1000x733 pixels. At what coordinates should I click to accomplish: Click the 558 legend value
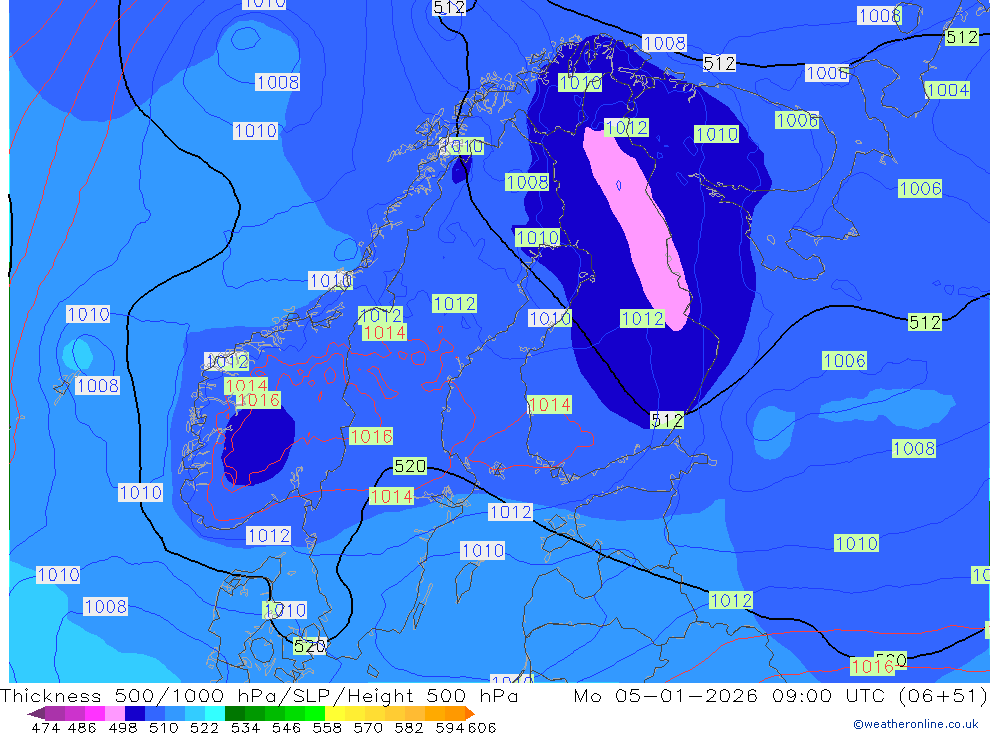coord(327,727)
